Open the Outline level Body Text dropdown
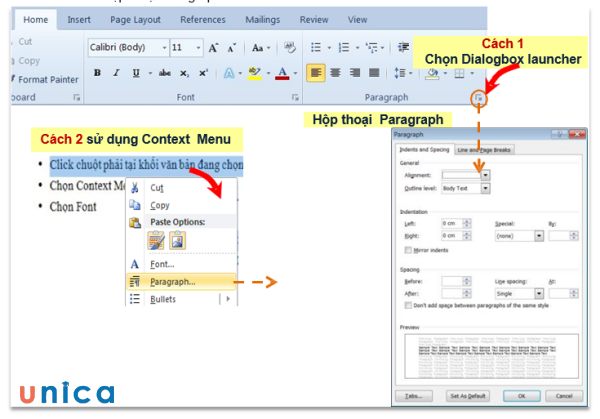This screenshot has width=600, height=419. (x=485, y=188)
